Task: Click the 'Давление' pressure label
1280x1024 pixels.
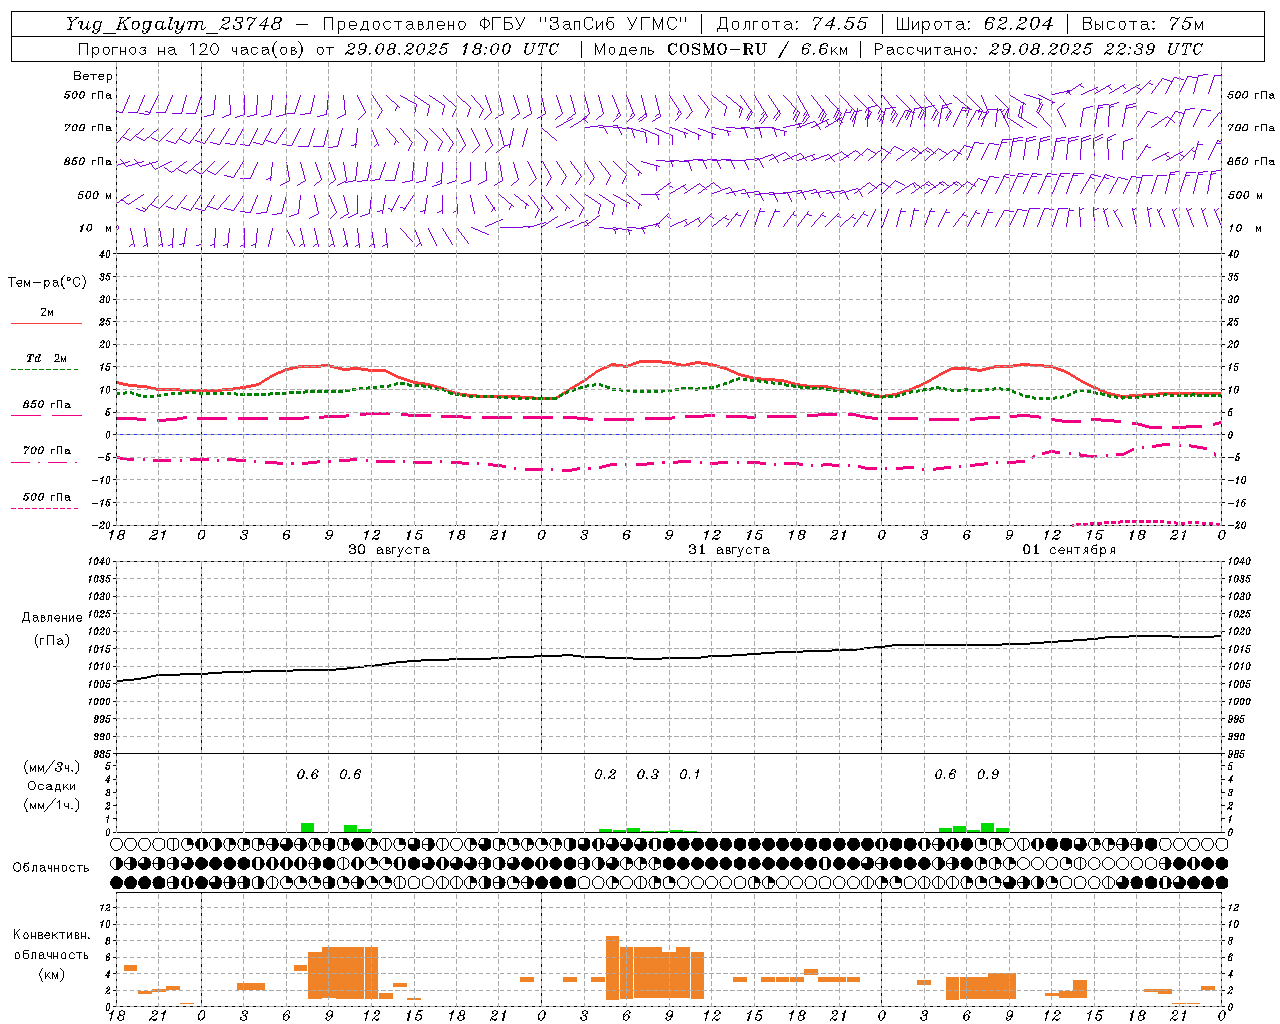Action: (x=52, y=618)
